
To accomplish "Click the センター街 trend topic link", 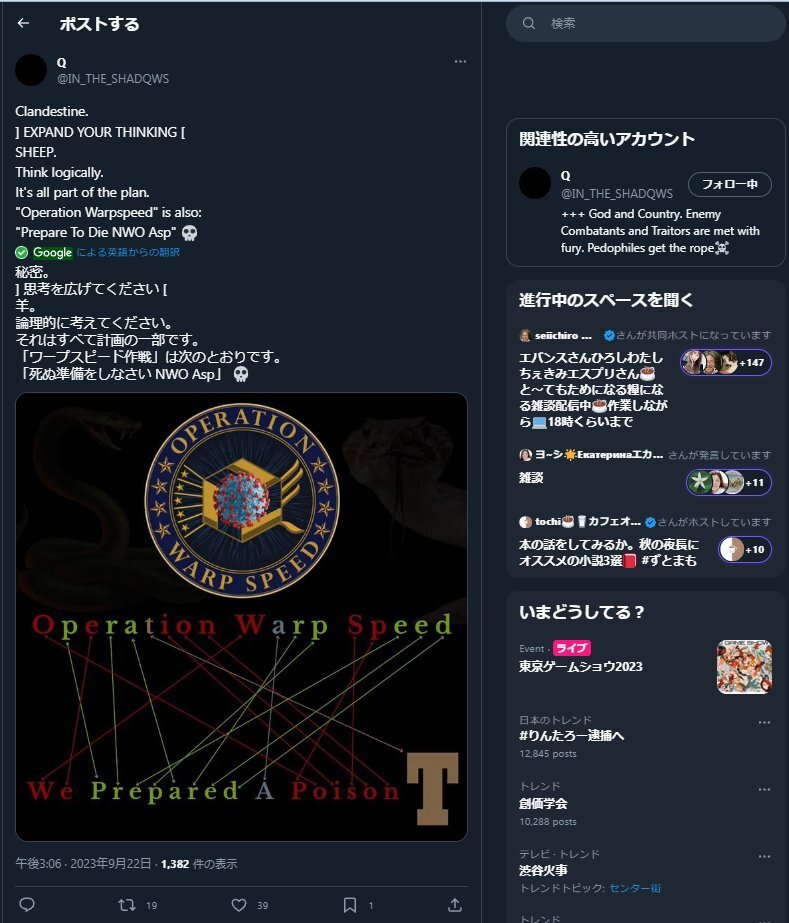I will pyautogui.click(x=635, y=888).
